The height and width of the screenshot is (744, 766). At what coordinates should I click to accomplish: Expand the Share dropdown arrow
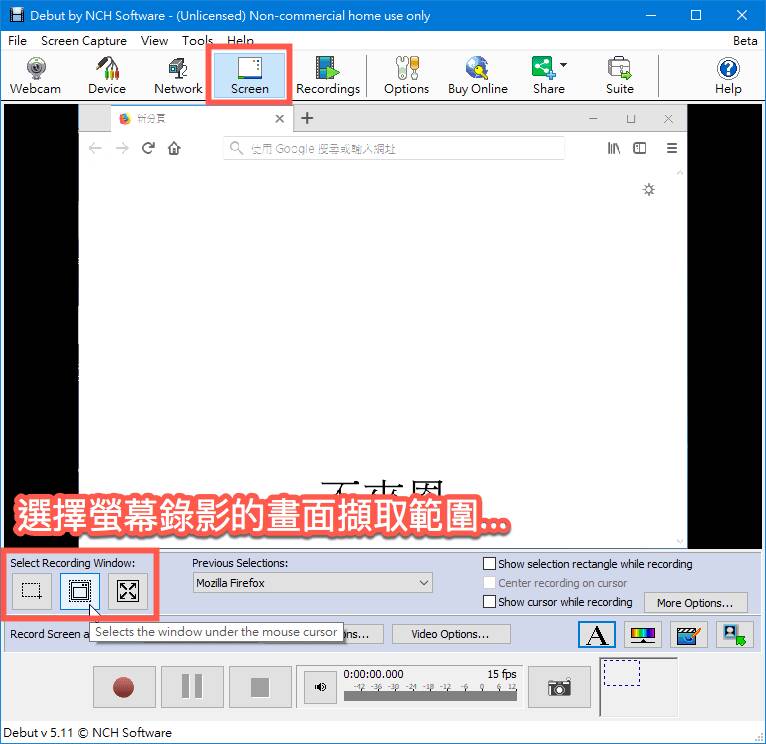[564, 65]
